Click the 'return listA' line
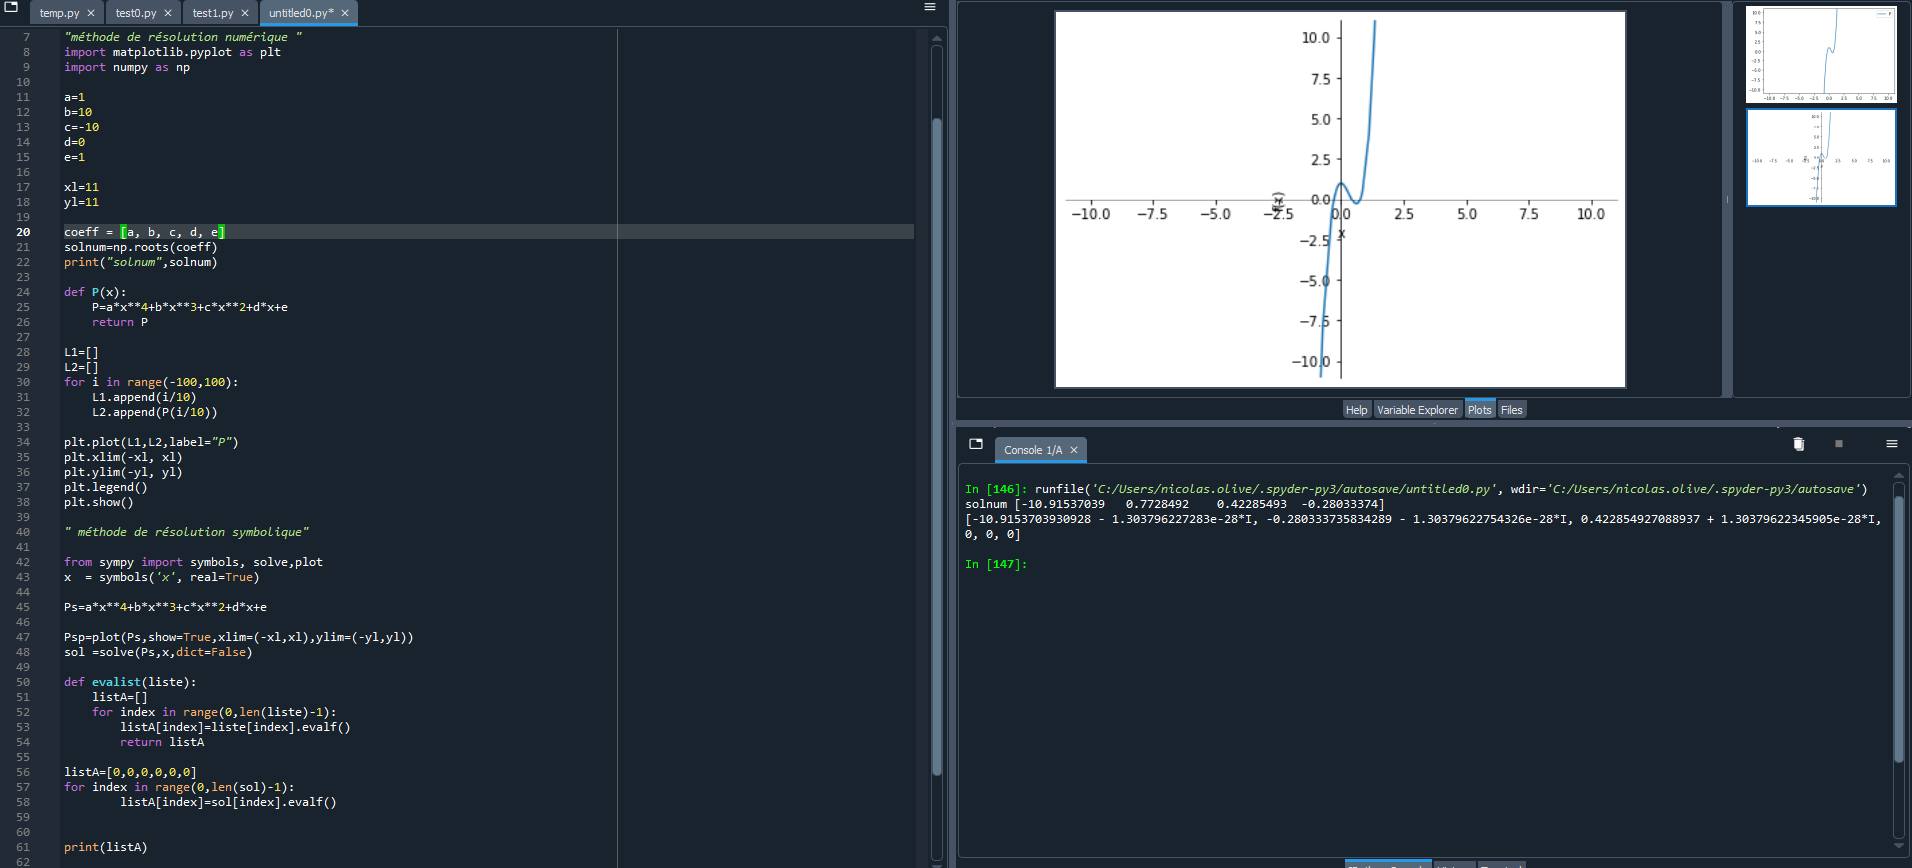Image resolution: width=1912 pixels, height=868 pixels. click(162, 742)
